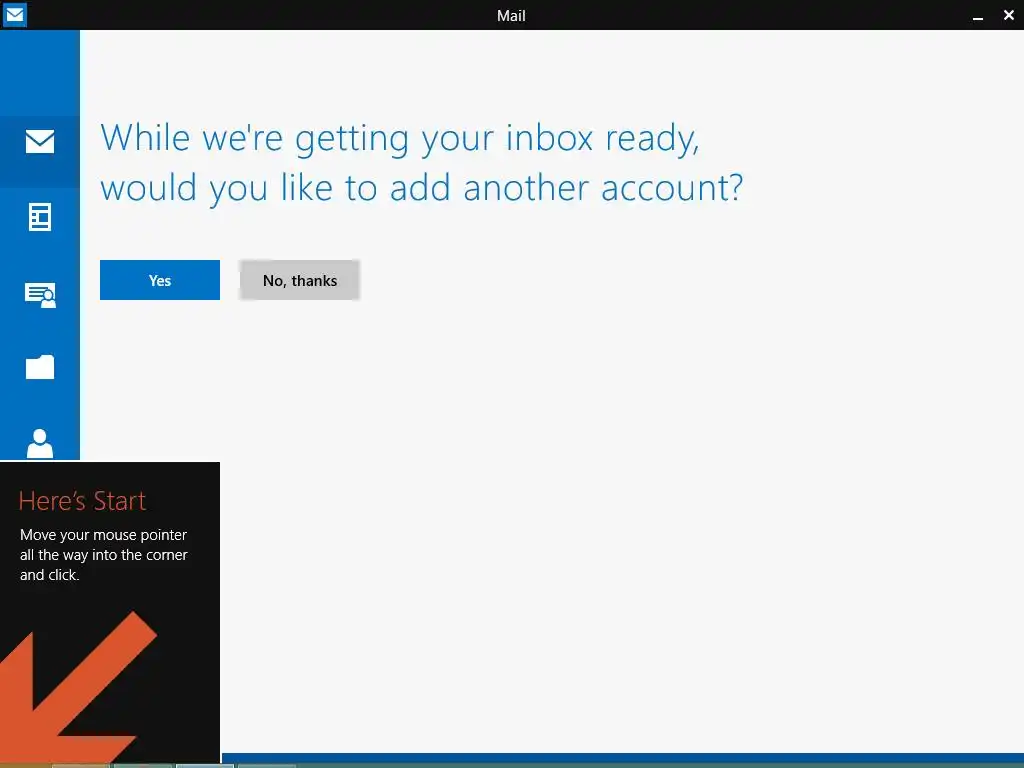This screenshot has height=768, width=1024.
Task: Click the Mail app icon in title bar
Action: 14,14
